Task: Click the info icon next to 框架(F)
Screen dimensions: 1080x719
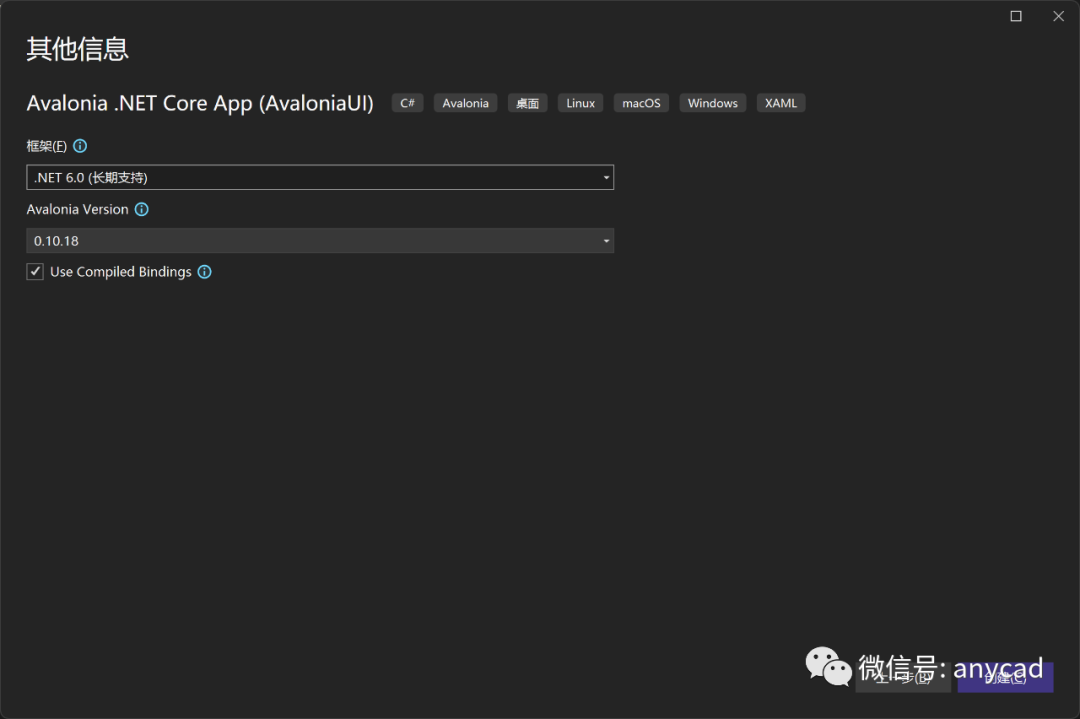Action: click(x=80, y=146)
